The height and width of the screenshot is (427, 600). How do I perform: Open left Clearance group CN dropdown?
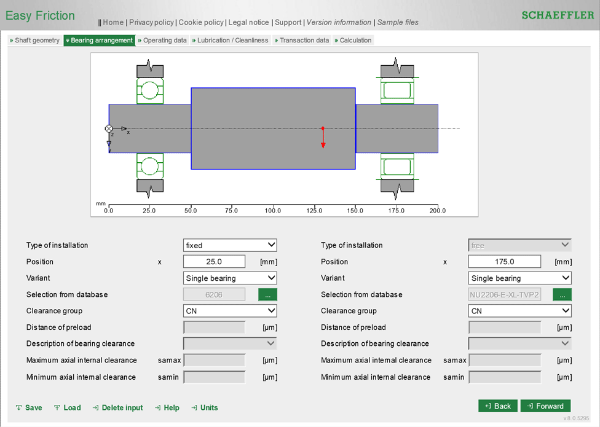[x=230, y=310]
